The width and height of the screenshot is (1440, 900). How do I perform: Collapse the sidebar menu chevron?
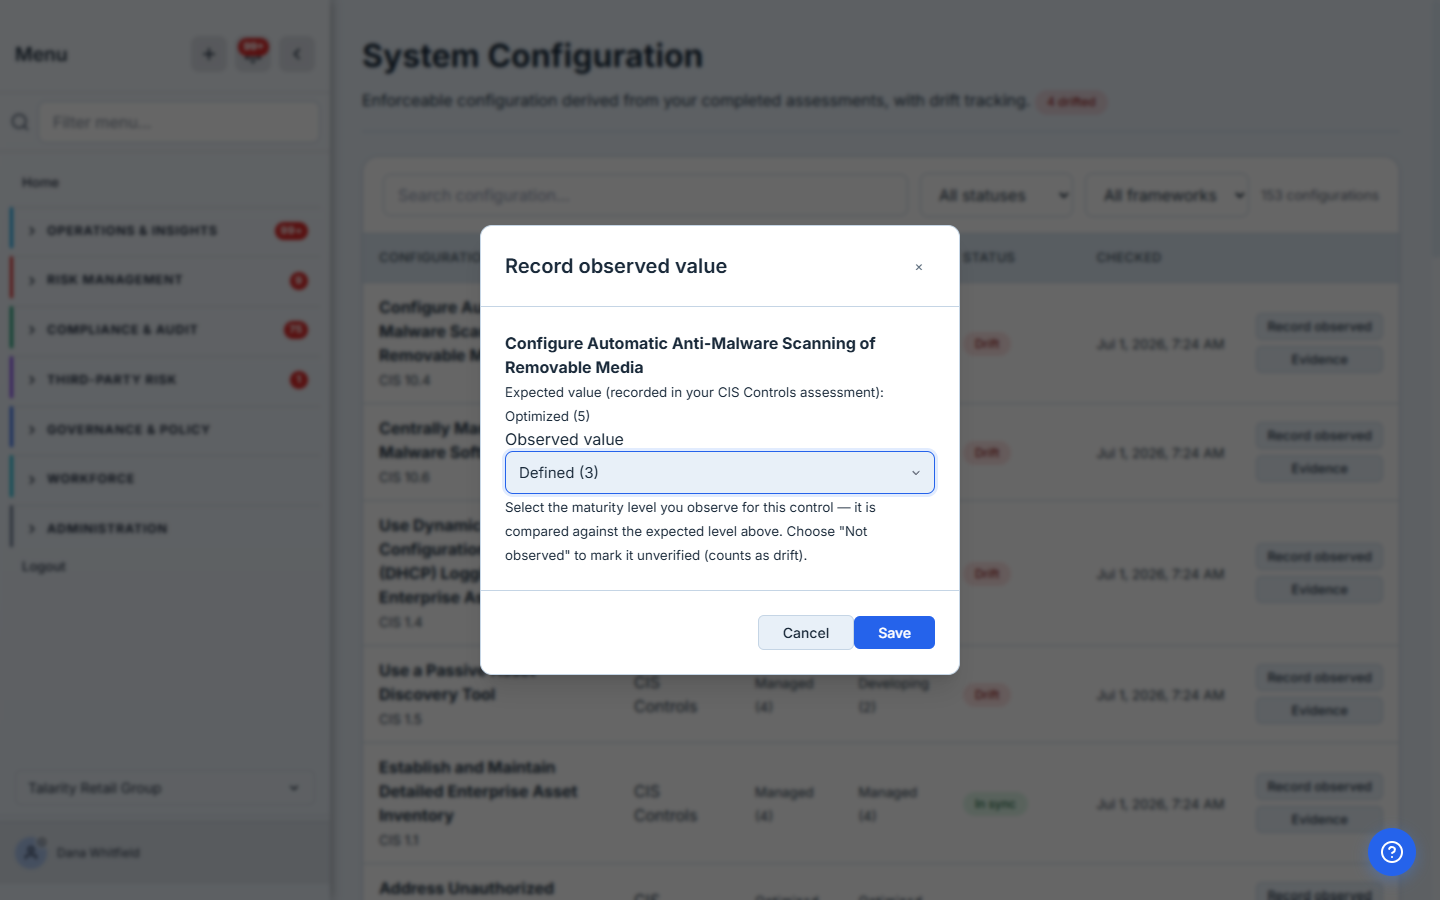297,54
